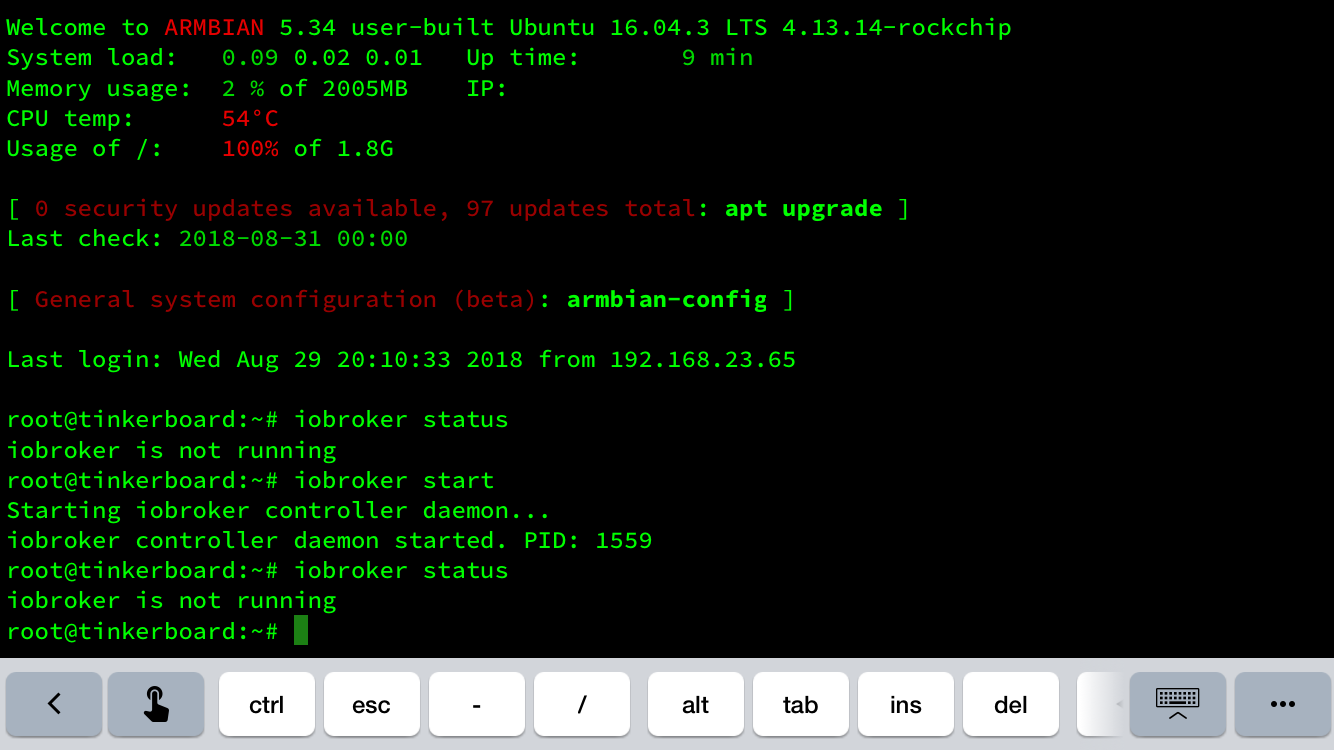Hide the on-screen keyboard icon

(1178, 704)
